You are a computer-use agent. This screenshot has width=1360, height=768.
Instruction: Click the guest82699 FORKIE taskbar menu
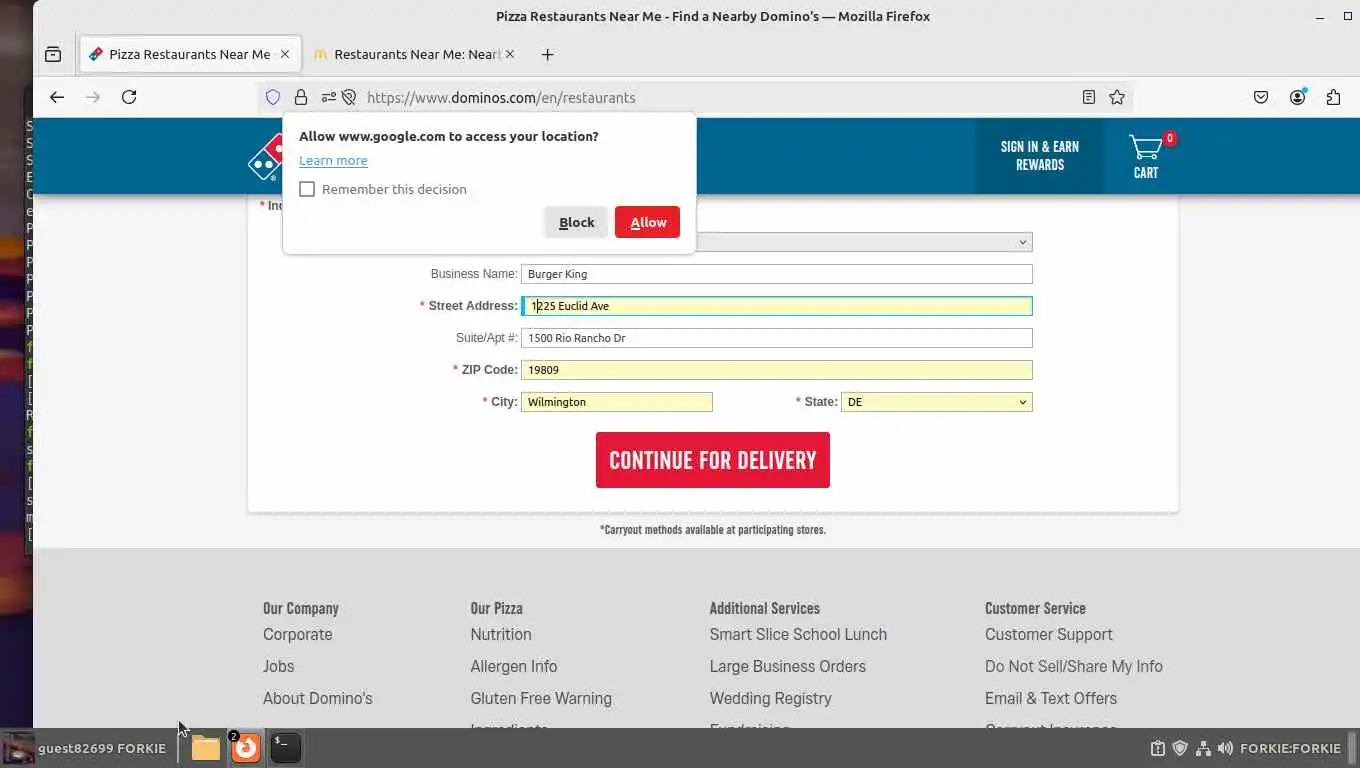85,748
